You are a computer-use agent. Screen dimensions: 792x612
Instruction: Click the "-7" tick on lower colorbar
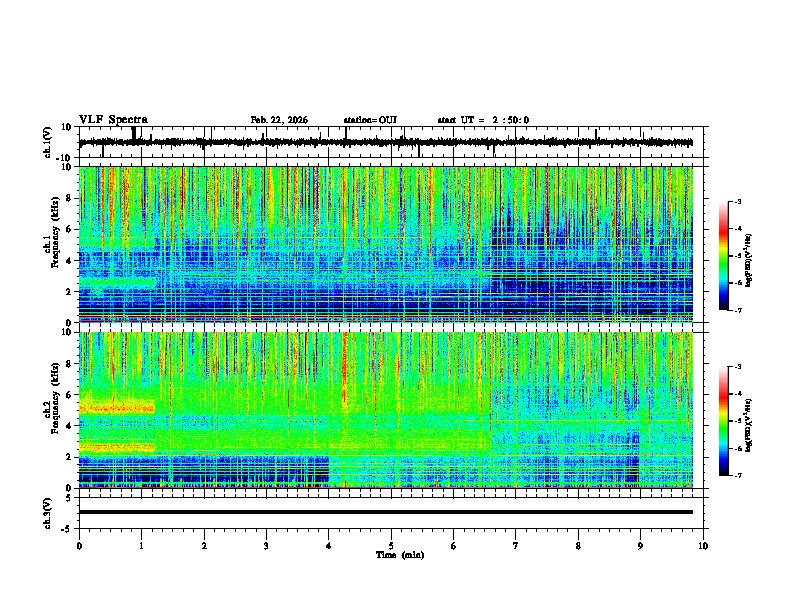click(737, 475)
